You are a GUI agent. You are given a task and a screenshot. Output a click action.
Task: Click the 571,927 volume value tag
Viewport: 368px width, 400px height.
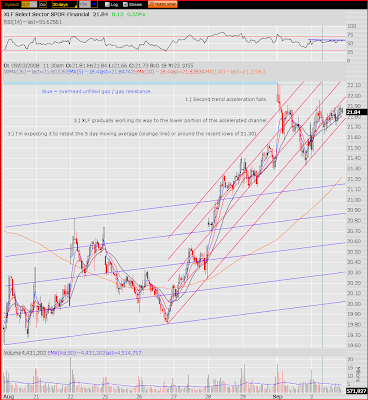click(x=356, y=391)
